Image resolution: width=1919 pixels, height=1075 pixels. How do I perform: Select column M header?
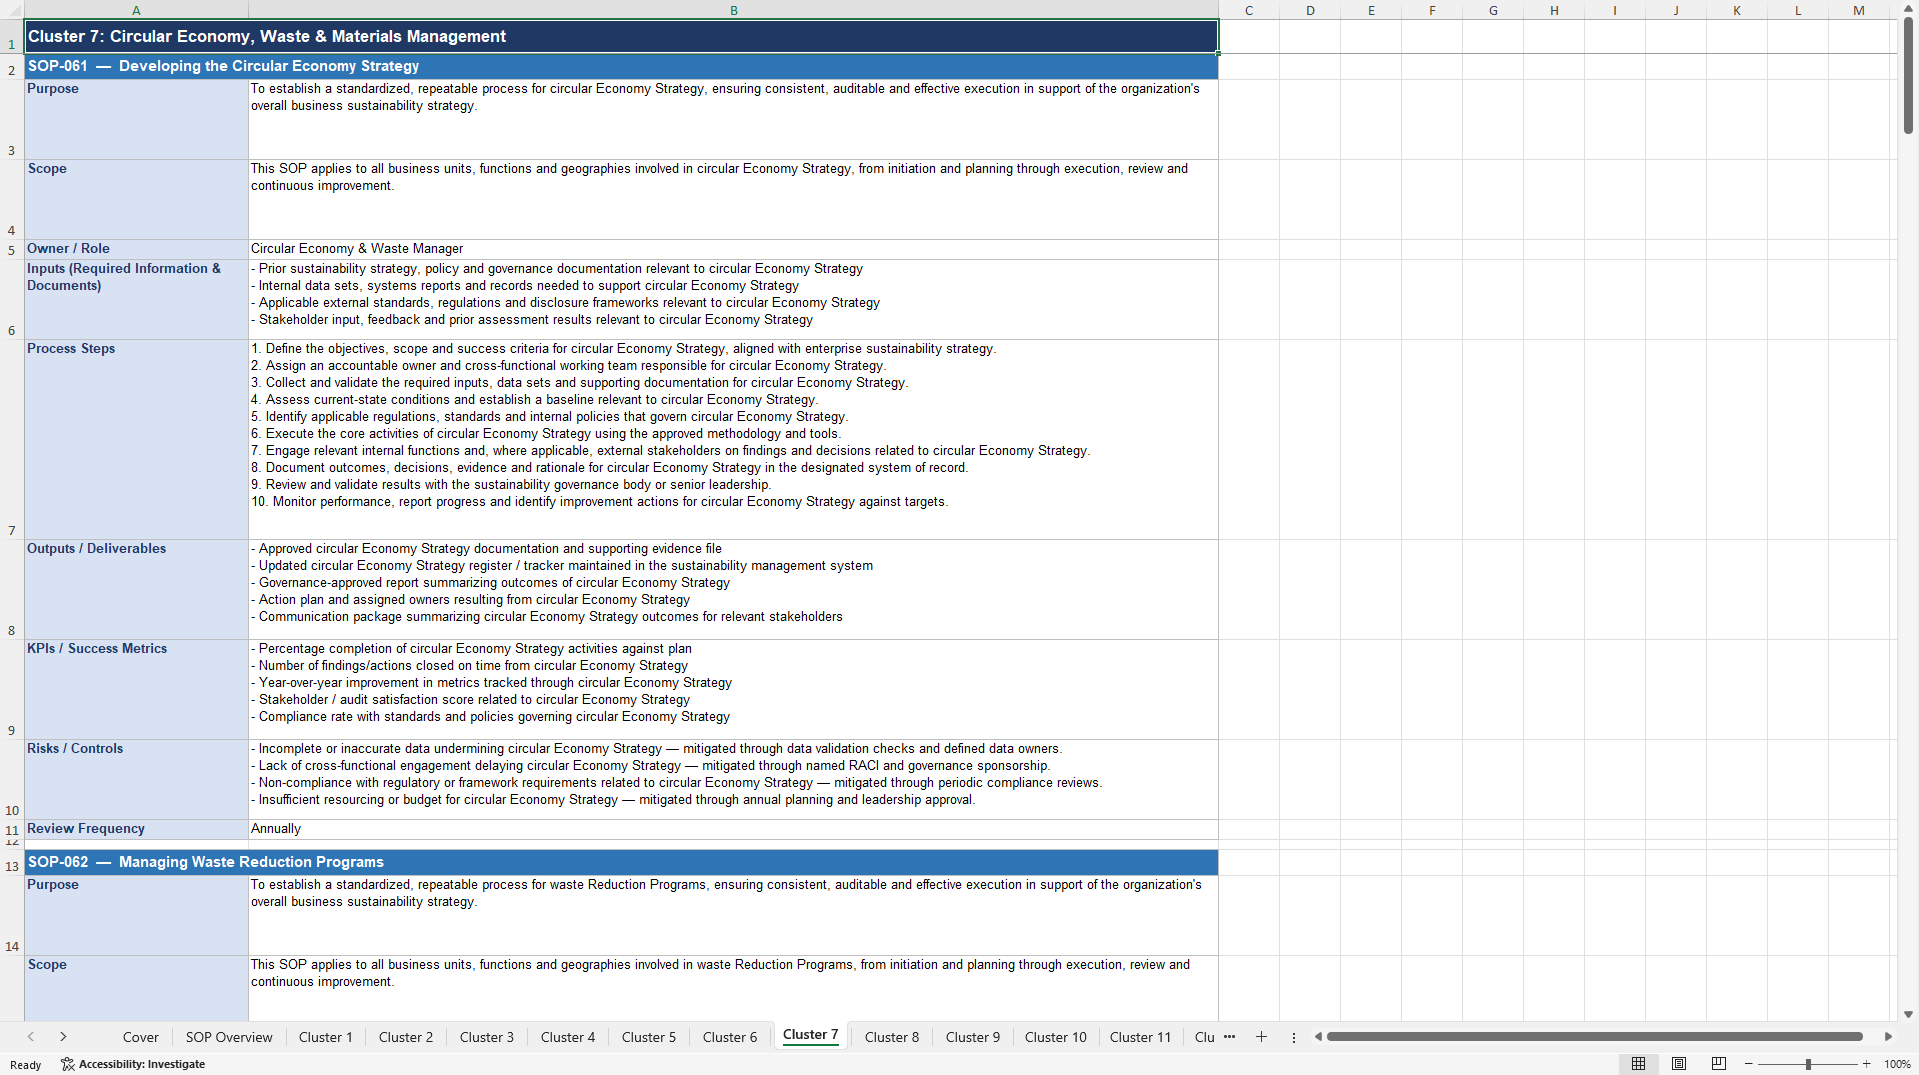pos(1859,10)
